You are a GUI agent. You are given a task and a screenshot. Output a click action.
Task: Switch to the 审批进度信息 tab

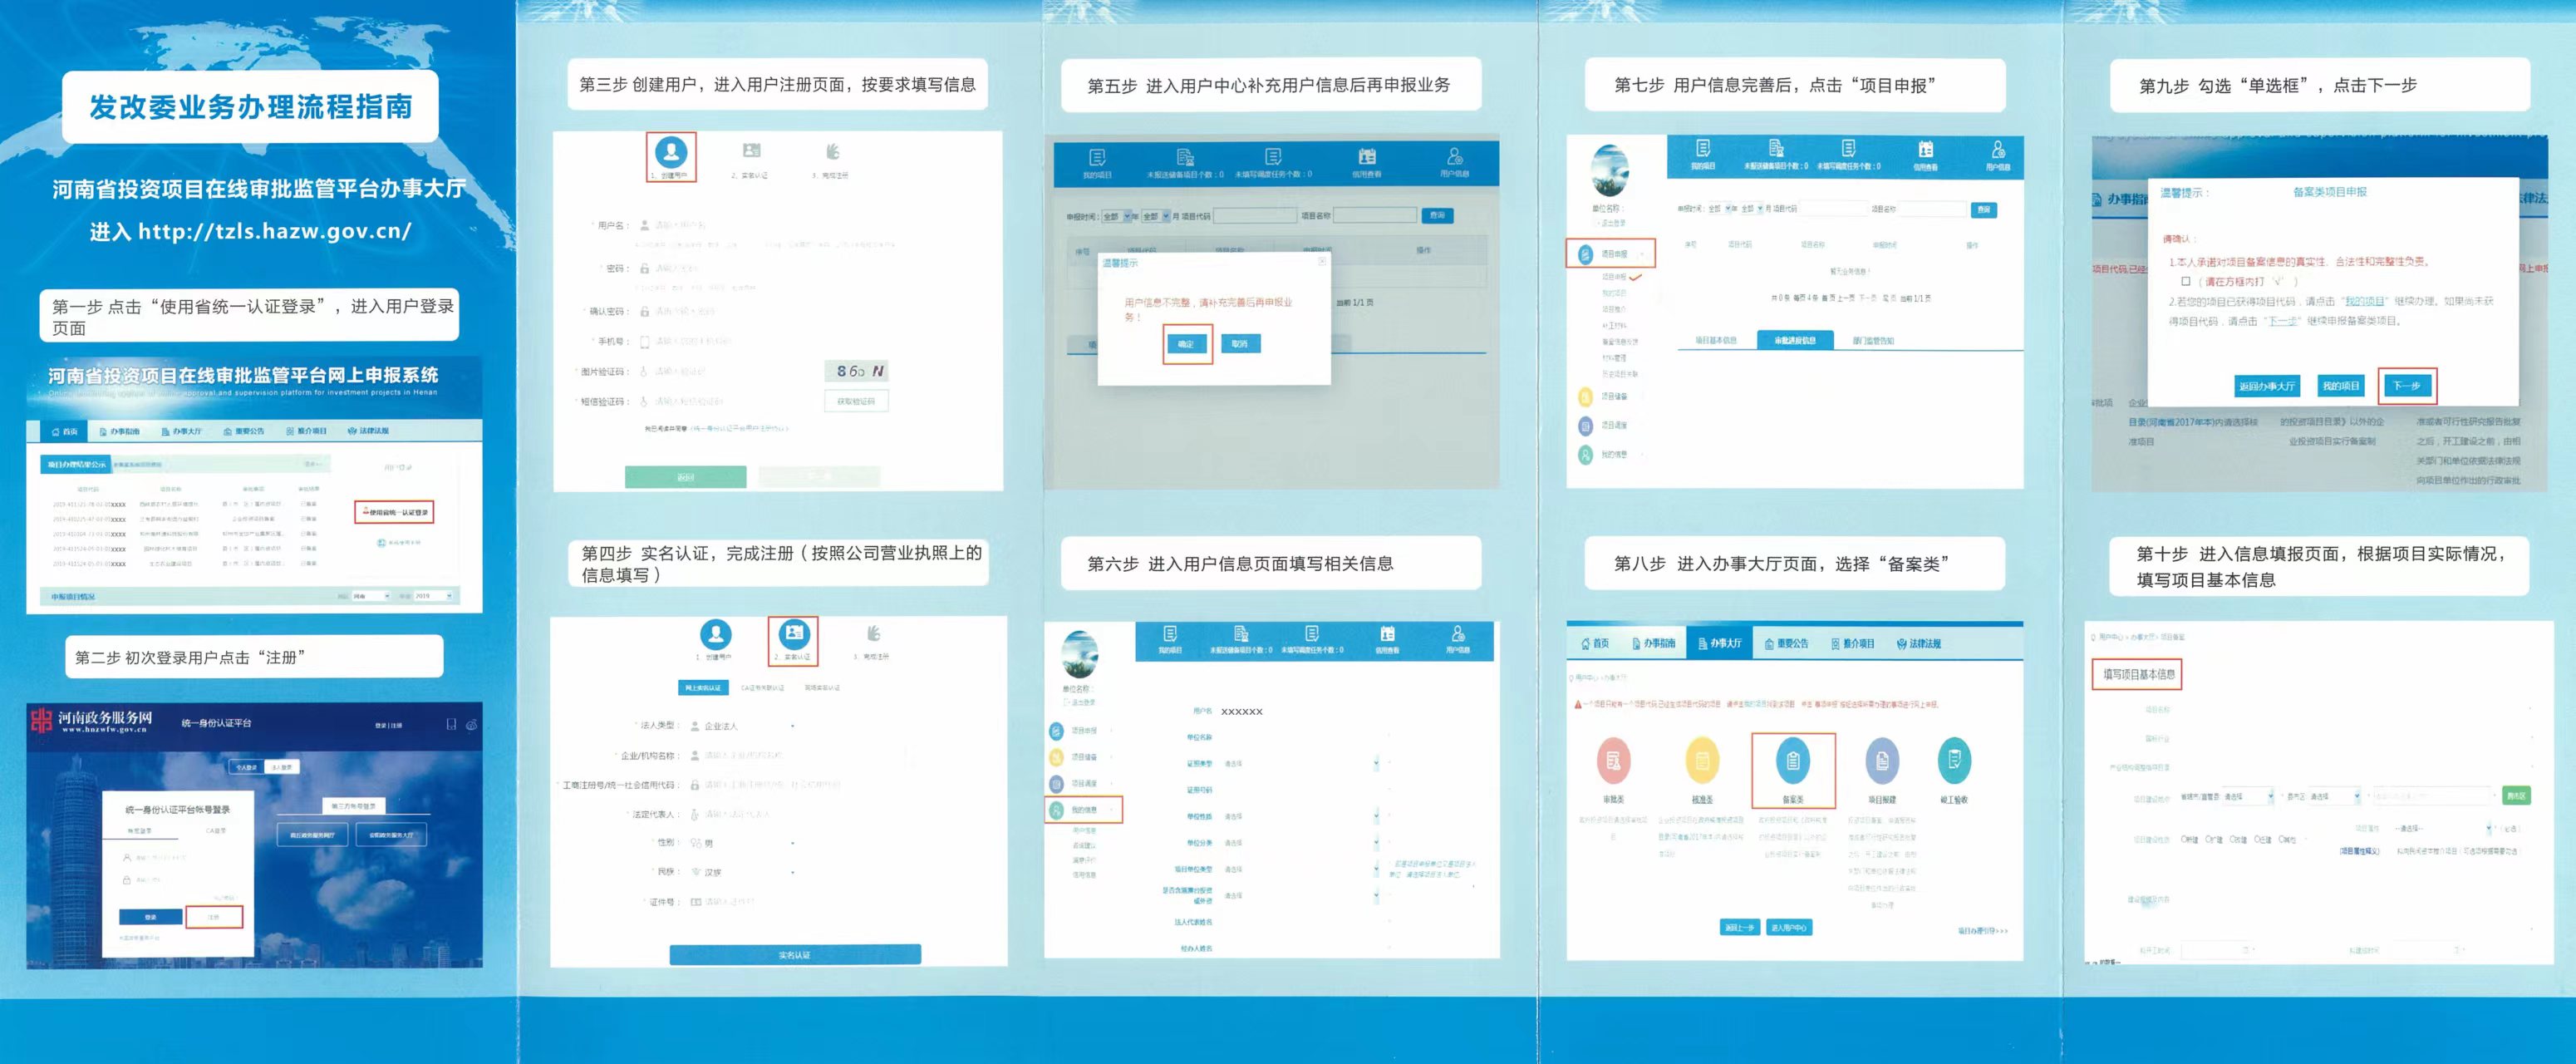pyautogui.click(x=1795, y=341)
